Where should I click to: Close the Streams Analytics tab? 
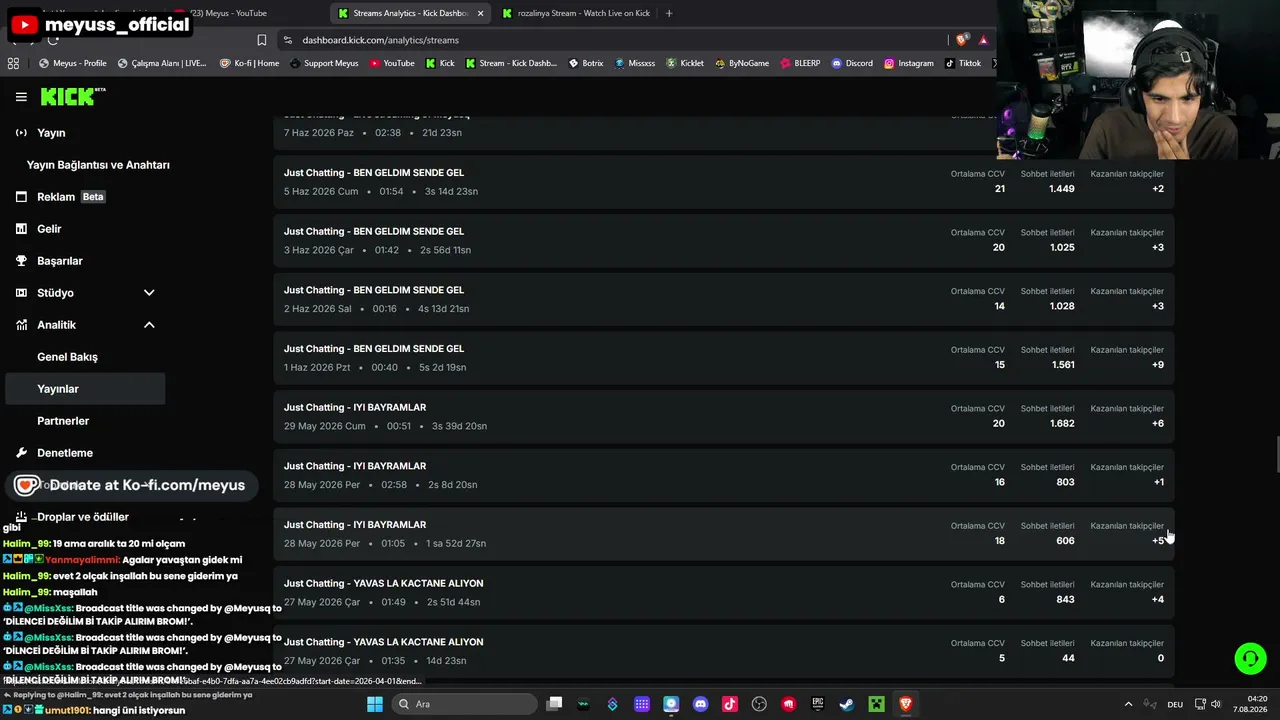(x=480, y=13)
